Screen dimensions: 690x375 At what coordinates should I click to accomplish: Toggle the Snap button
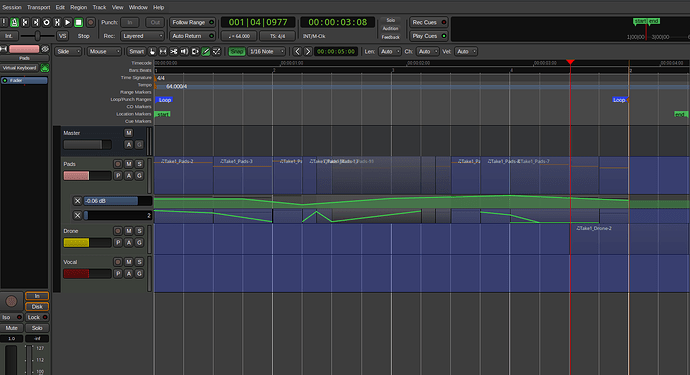coord(237,51)
